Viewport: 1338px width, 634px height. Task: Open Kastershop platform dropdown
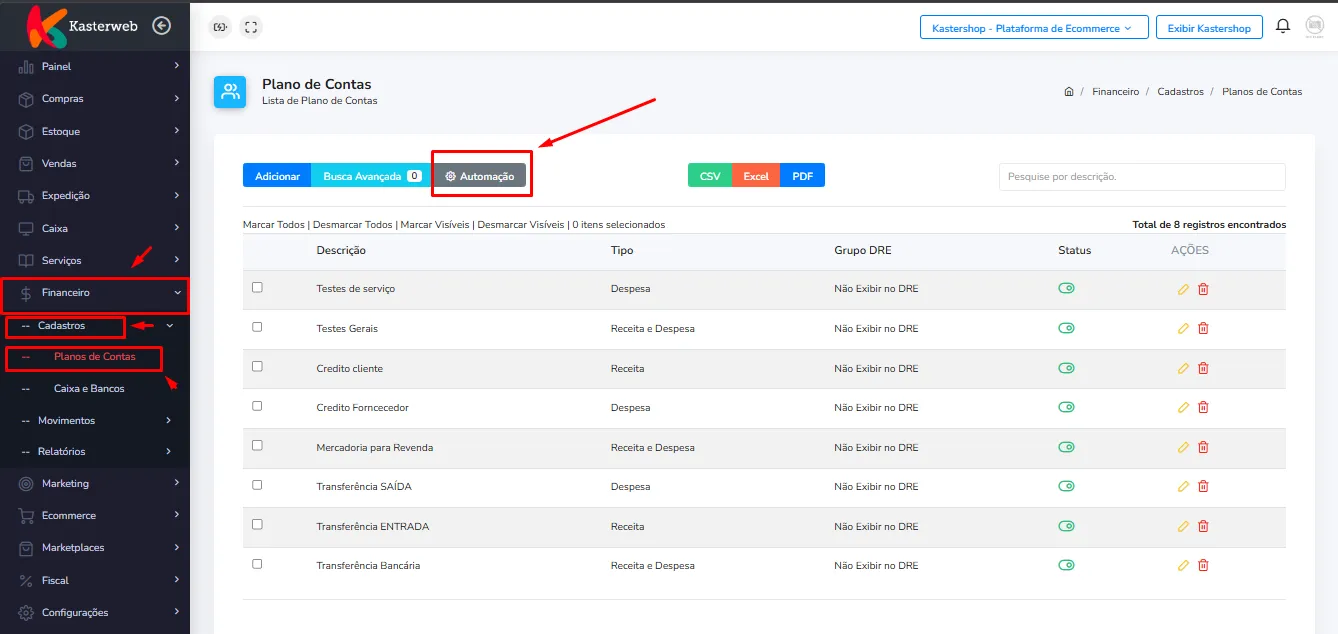coord(1032,28)
